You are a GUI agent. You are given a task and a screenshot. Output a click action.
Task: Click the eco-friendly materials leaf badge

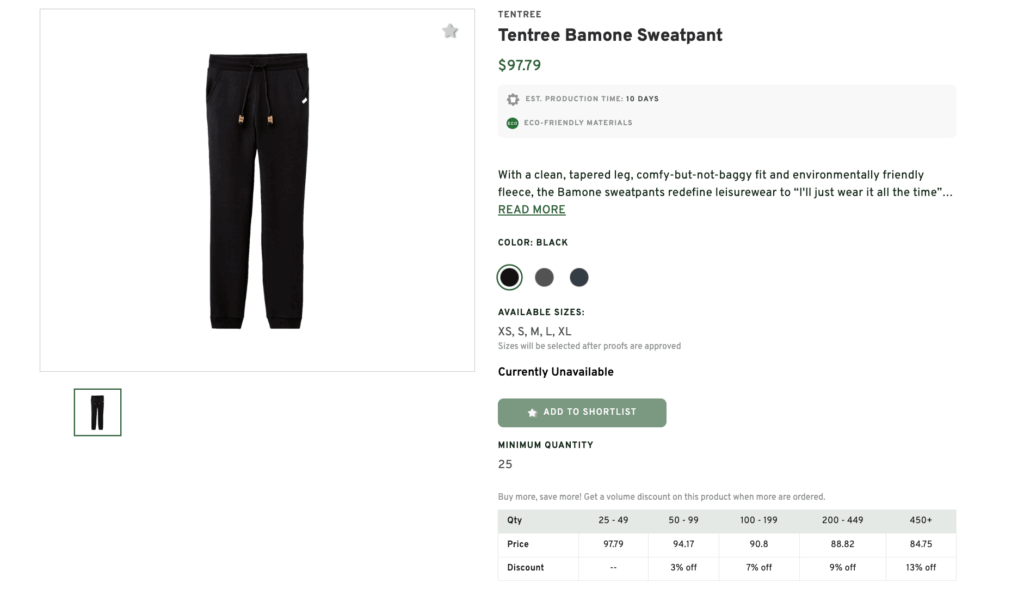point(512,123)
